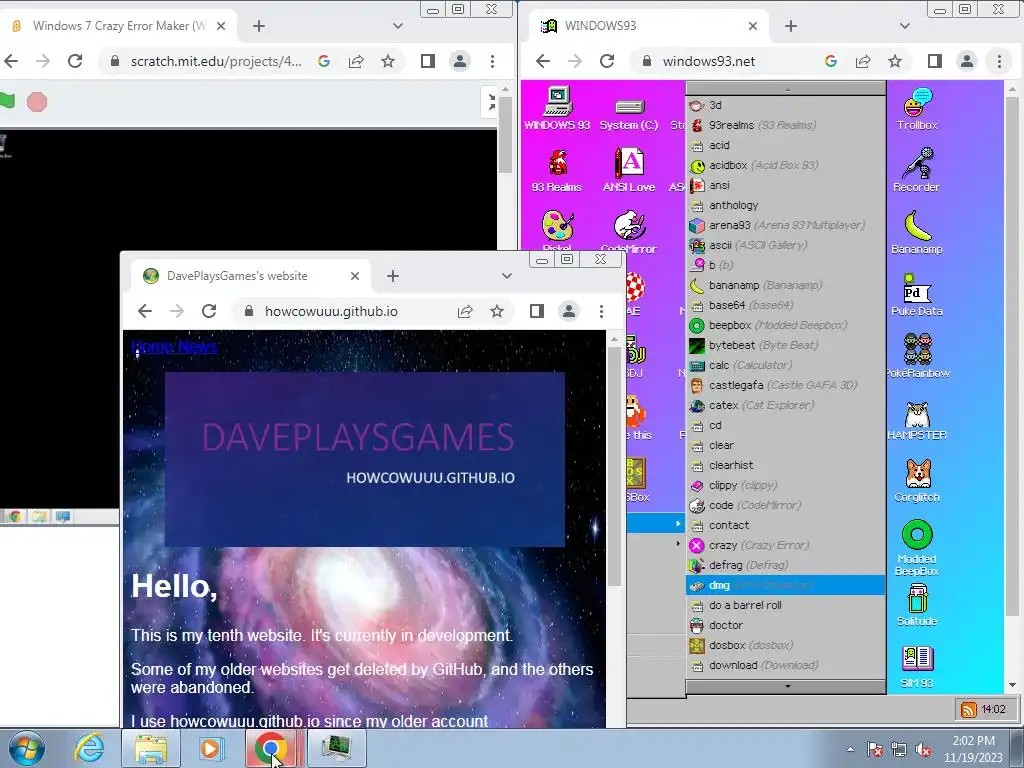This screenshot has height=768, width=1024.
Task: Open the SIM 93 desktop icon
Action: coord(917,666)
